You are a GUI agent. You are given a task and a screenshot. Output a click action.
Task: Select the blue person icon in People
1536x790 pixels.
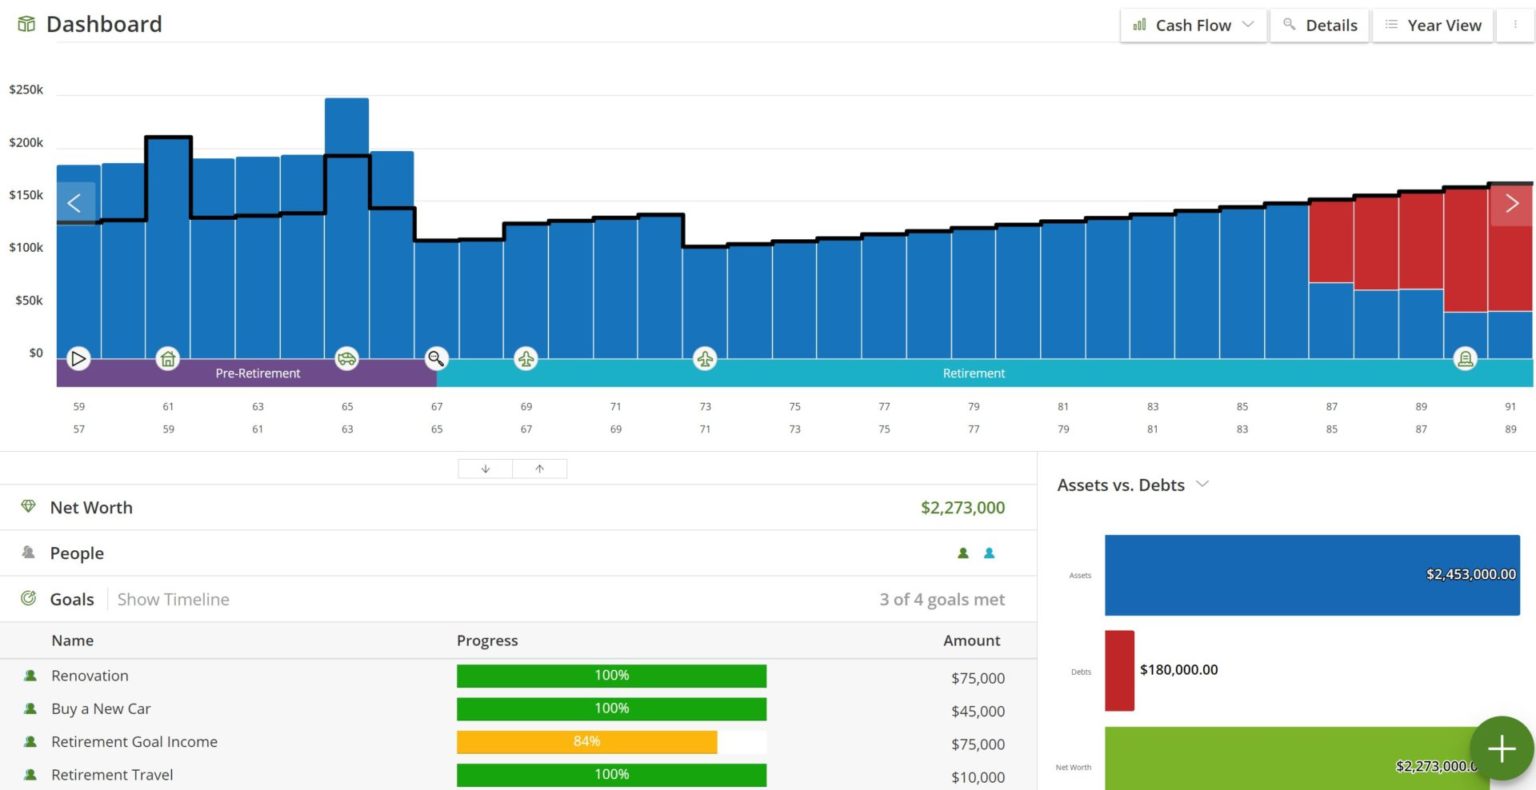tap(989, 553)
